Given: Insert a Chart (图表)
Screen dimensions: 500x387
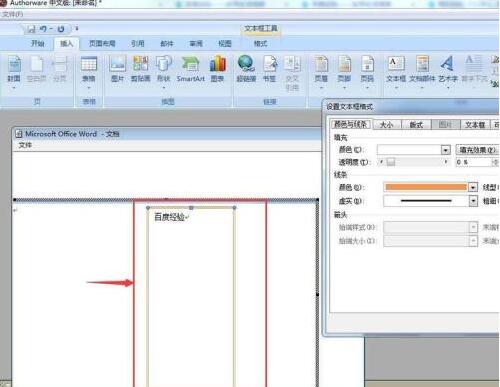Looking at the screenshot, I should click(x=217, y=69).
